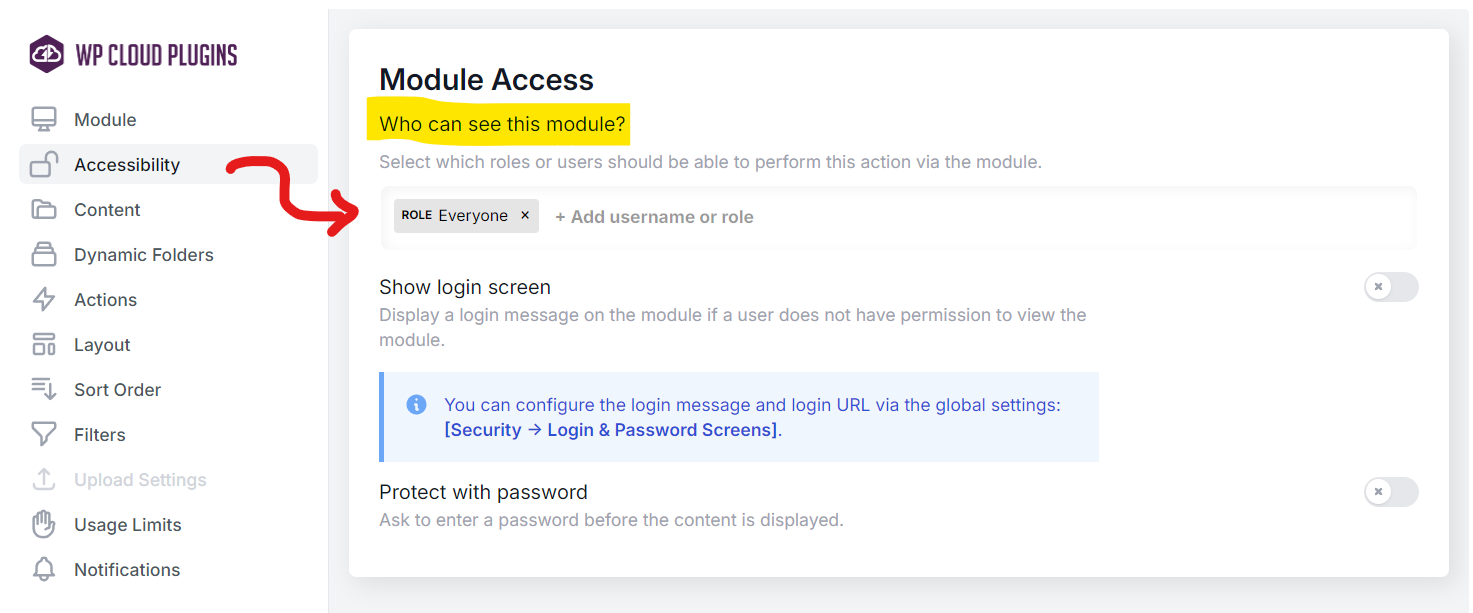Image resolution: width=1473 pixels, height=613 pixels.
Task: Click the Dynamic Folders stacked icon
Action: (x=44, y=255)
